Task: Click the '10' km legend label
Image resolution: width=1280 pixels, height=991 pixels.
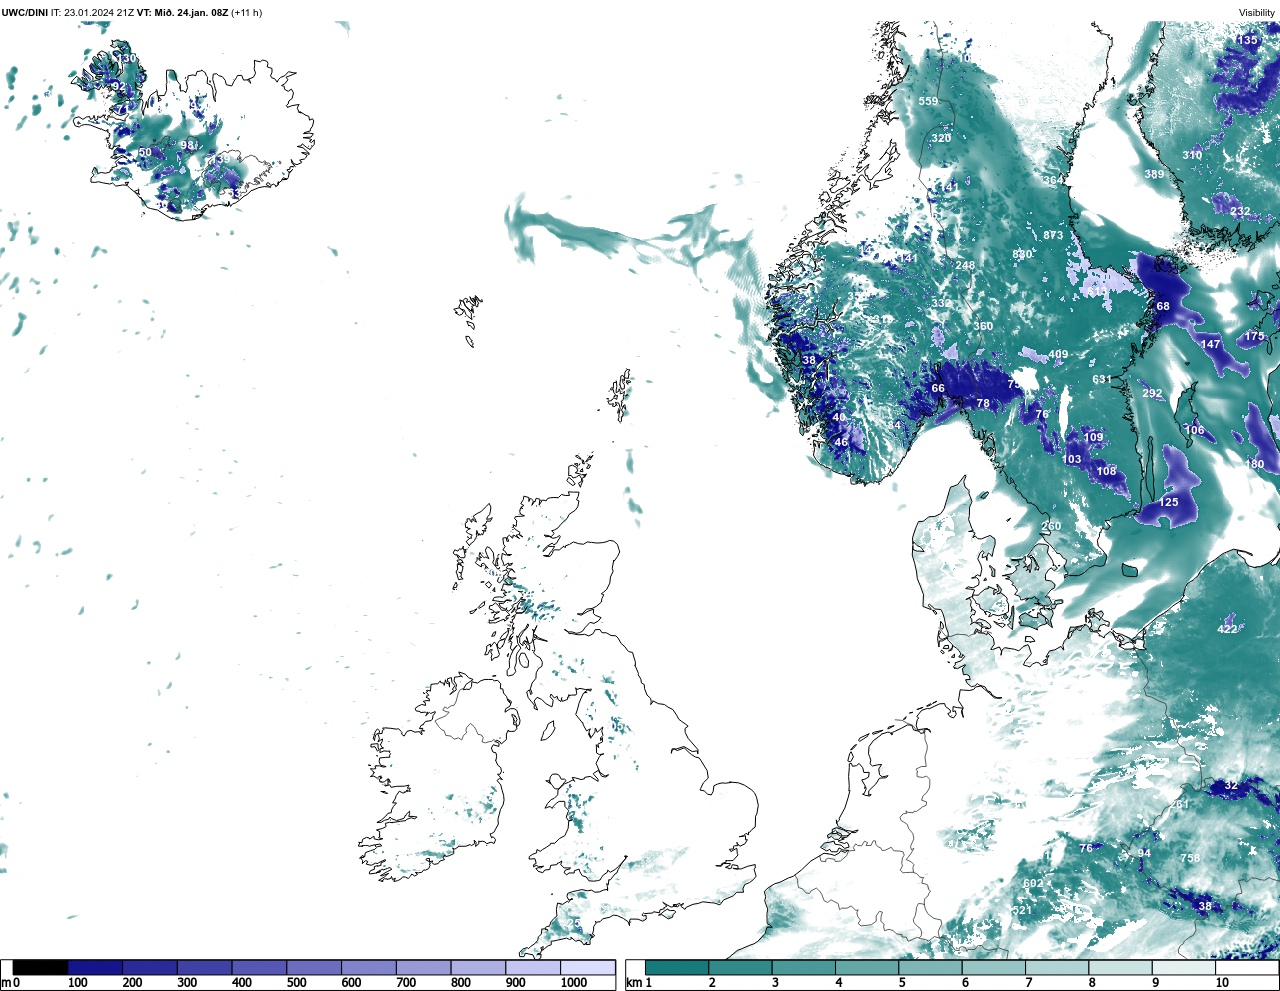Action: [x=1222, y=983]
